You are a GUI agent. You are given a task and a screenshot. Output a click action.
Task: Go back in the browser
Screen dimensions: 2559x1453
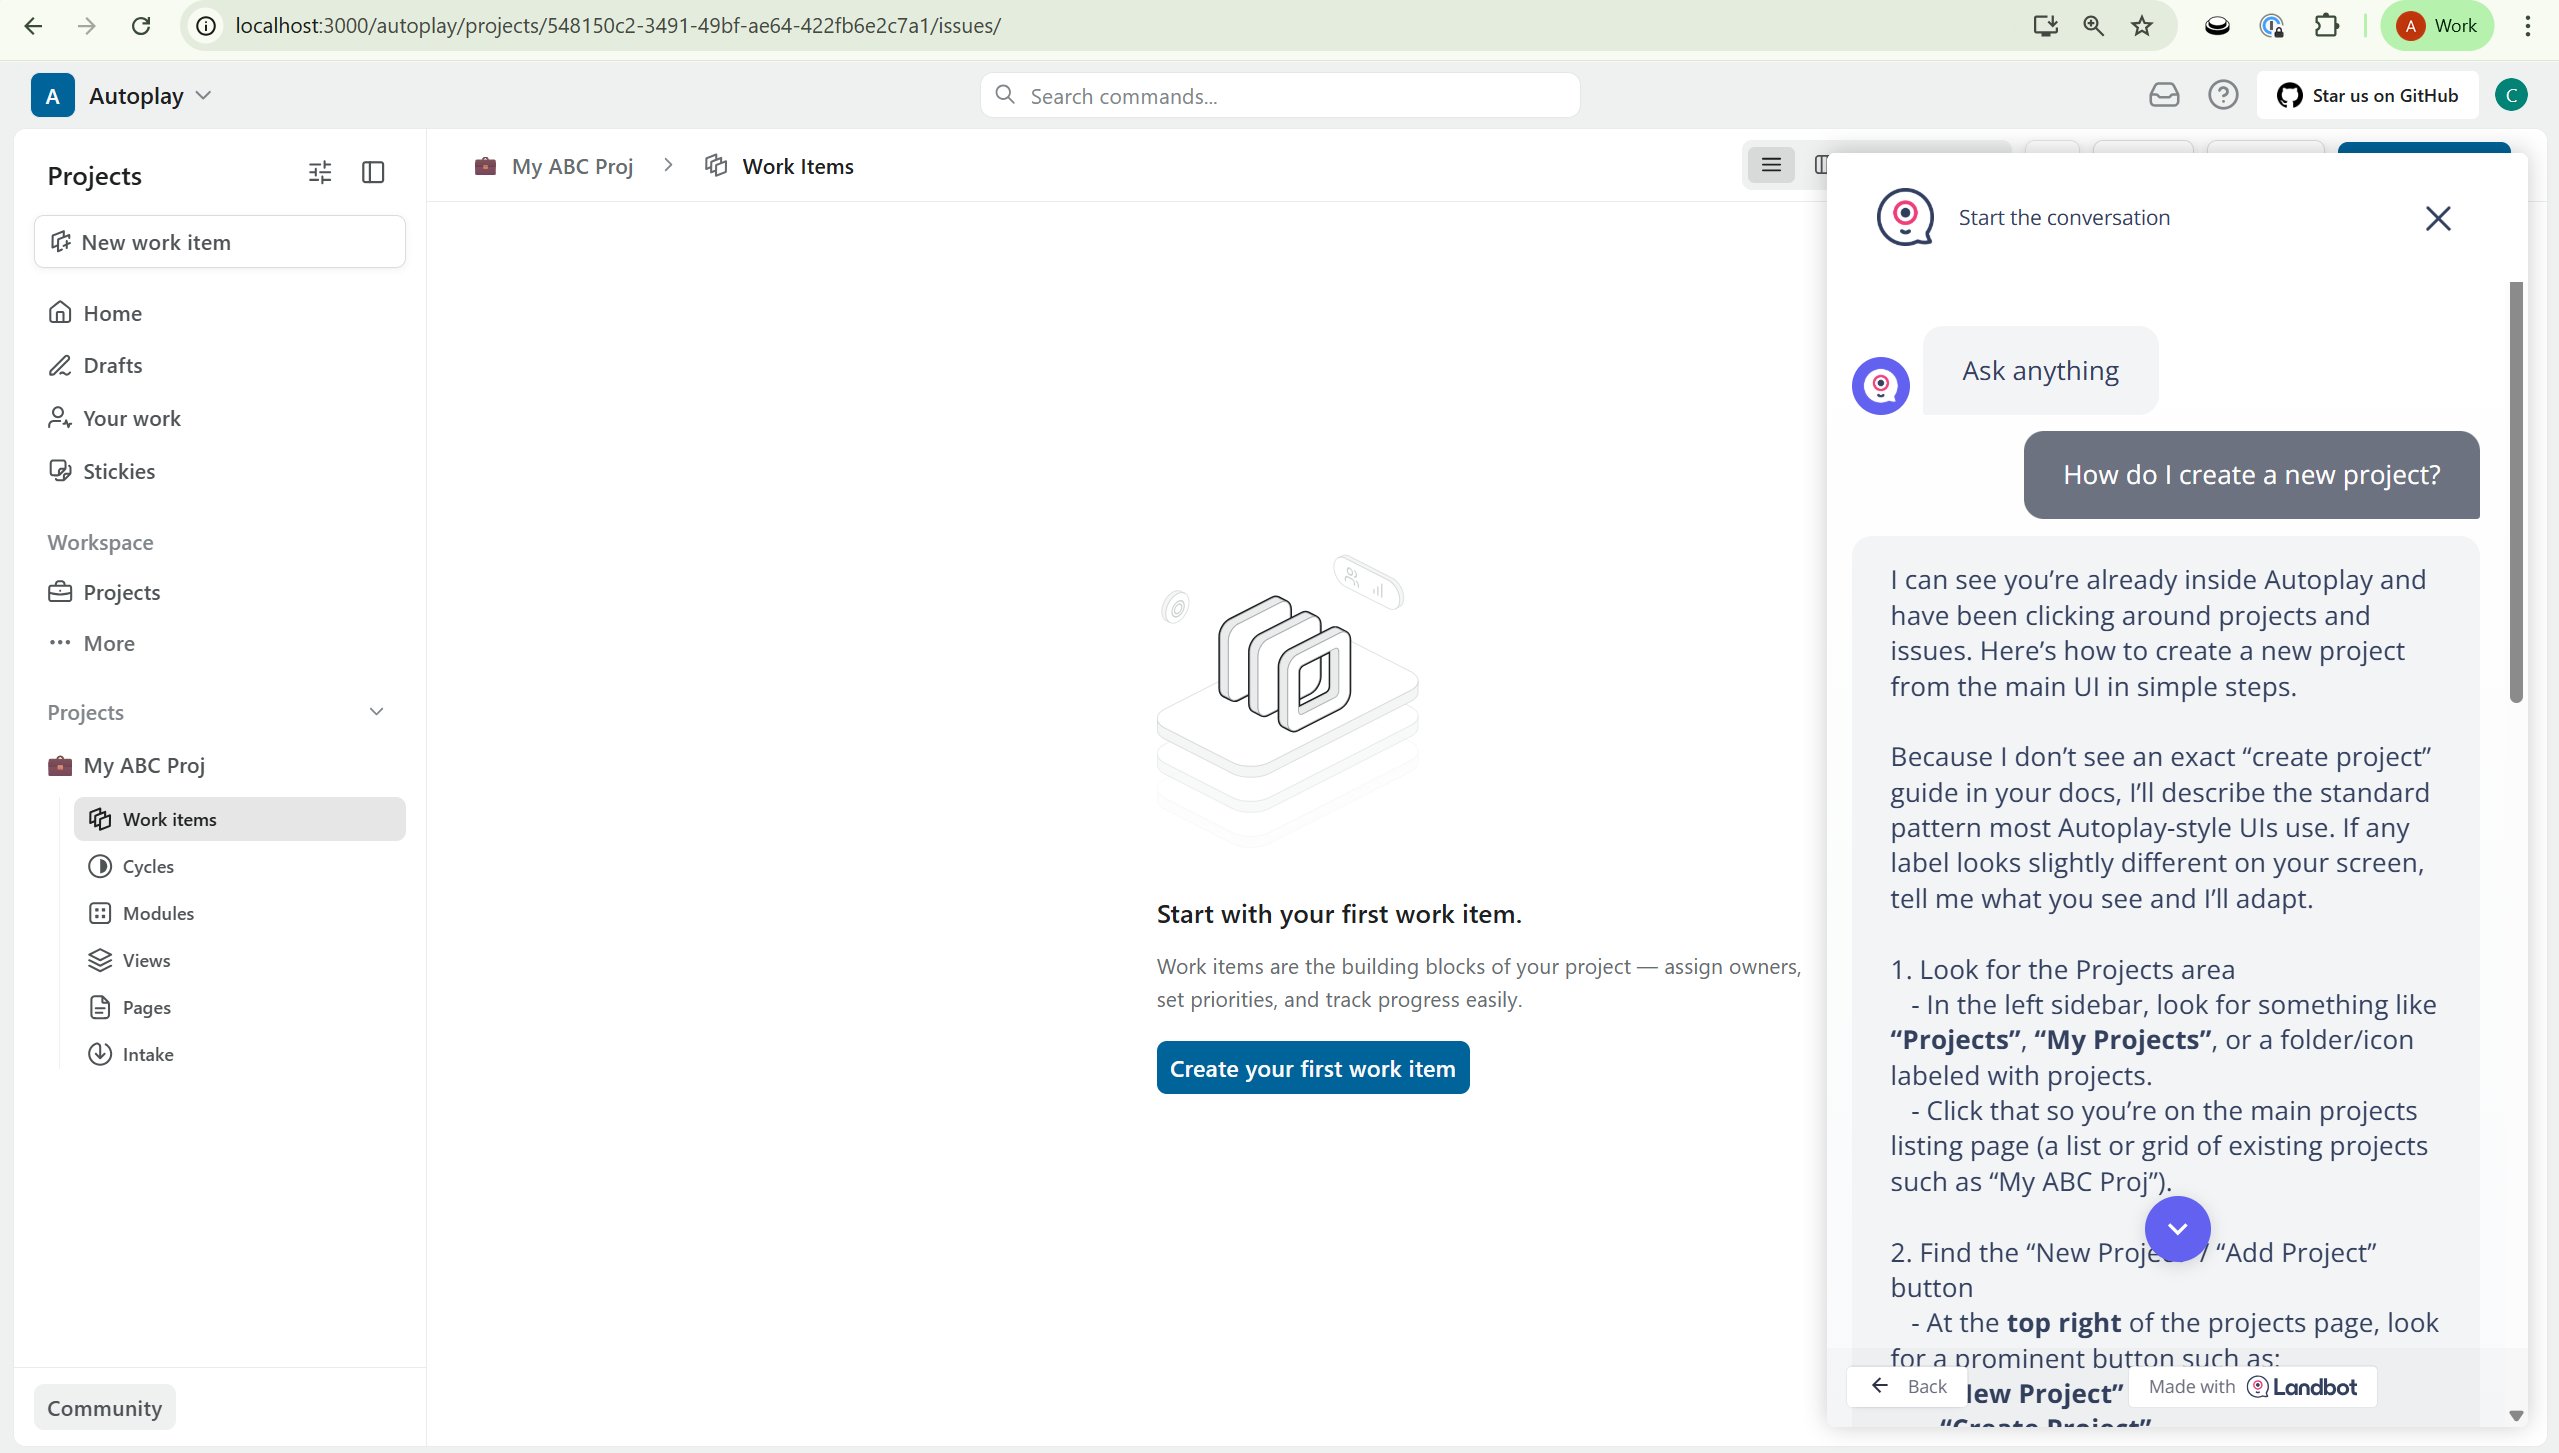click(33, 26)
